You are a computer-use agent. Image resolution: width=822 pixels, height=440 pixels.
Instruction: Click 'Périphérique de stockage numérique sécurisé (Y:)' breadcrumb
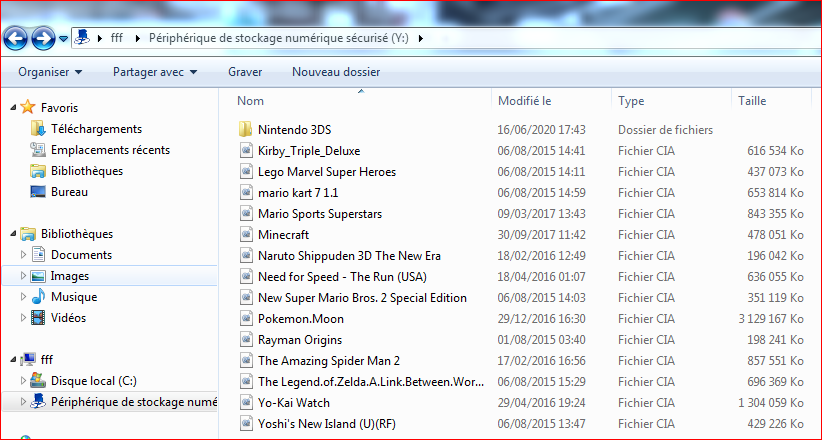[278, 38]
